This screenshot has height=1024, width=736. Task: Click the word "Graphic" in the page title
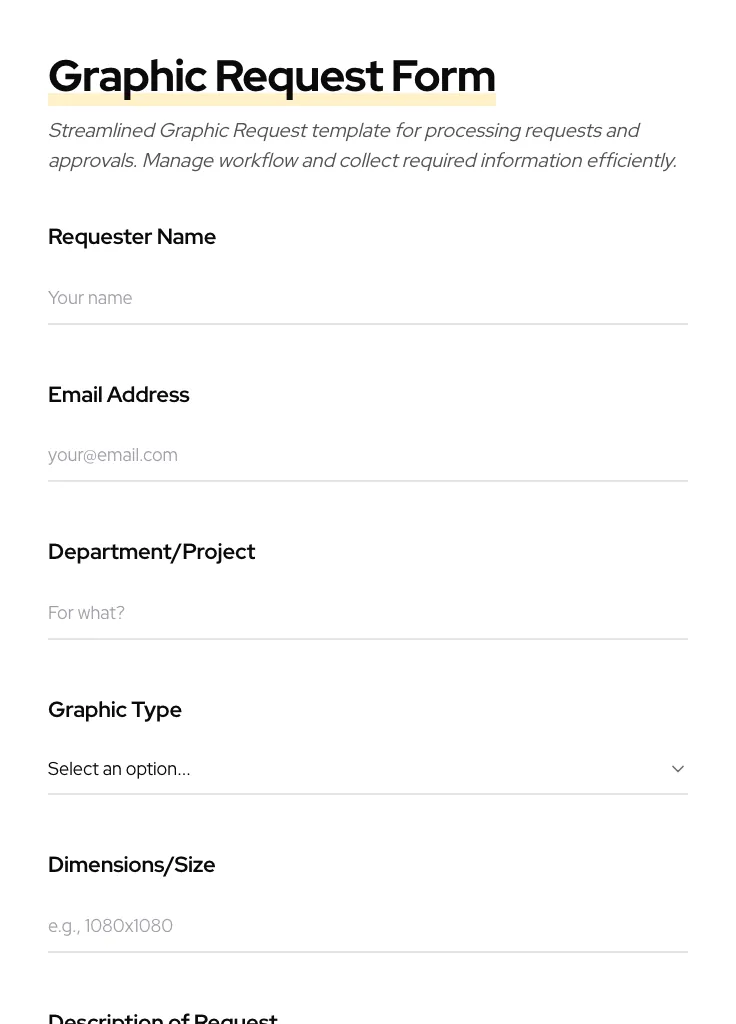tap(127, 77)
